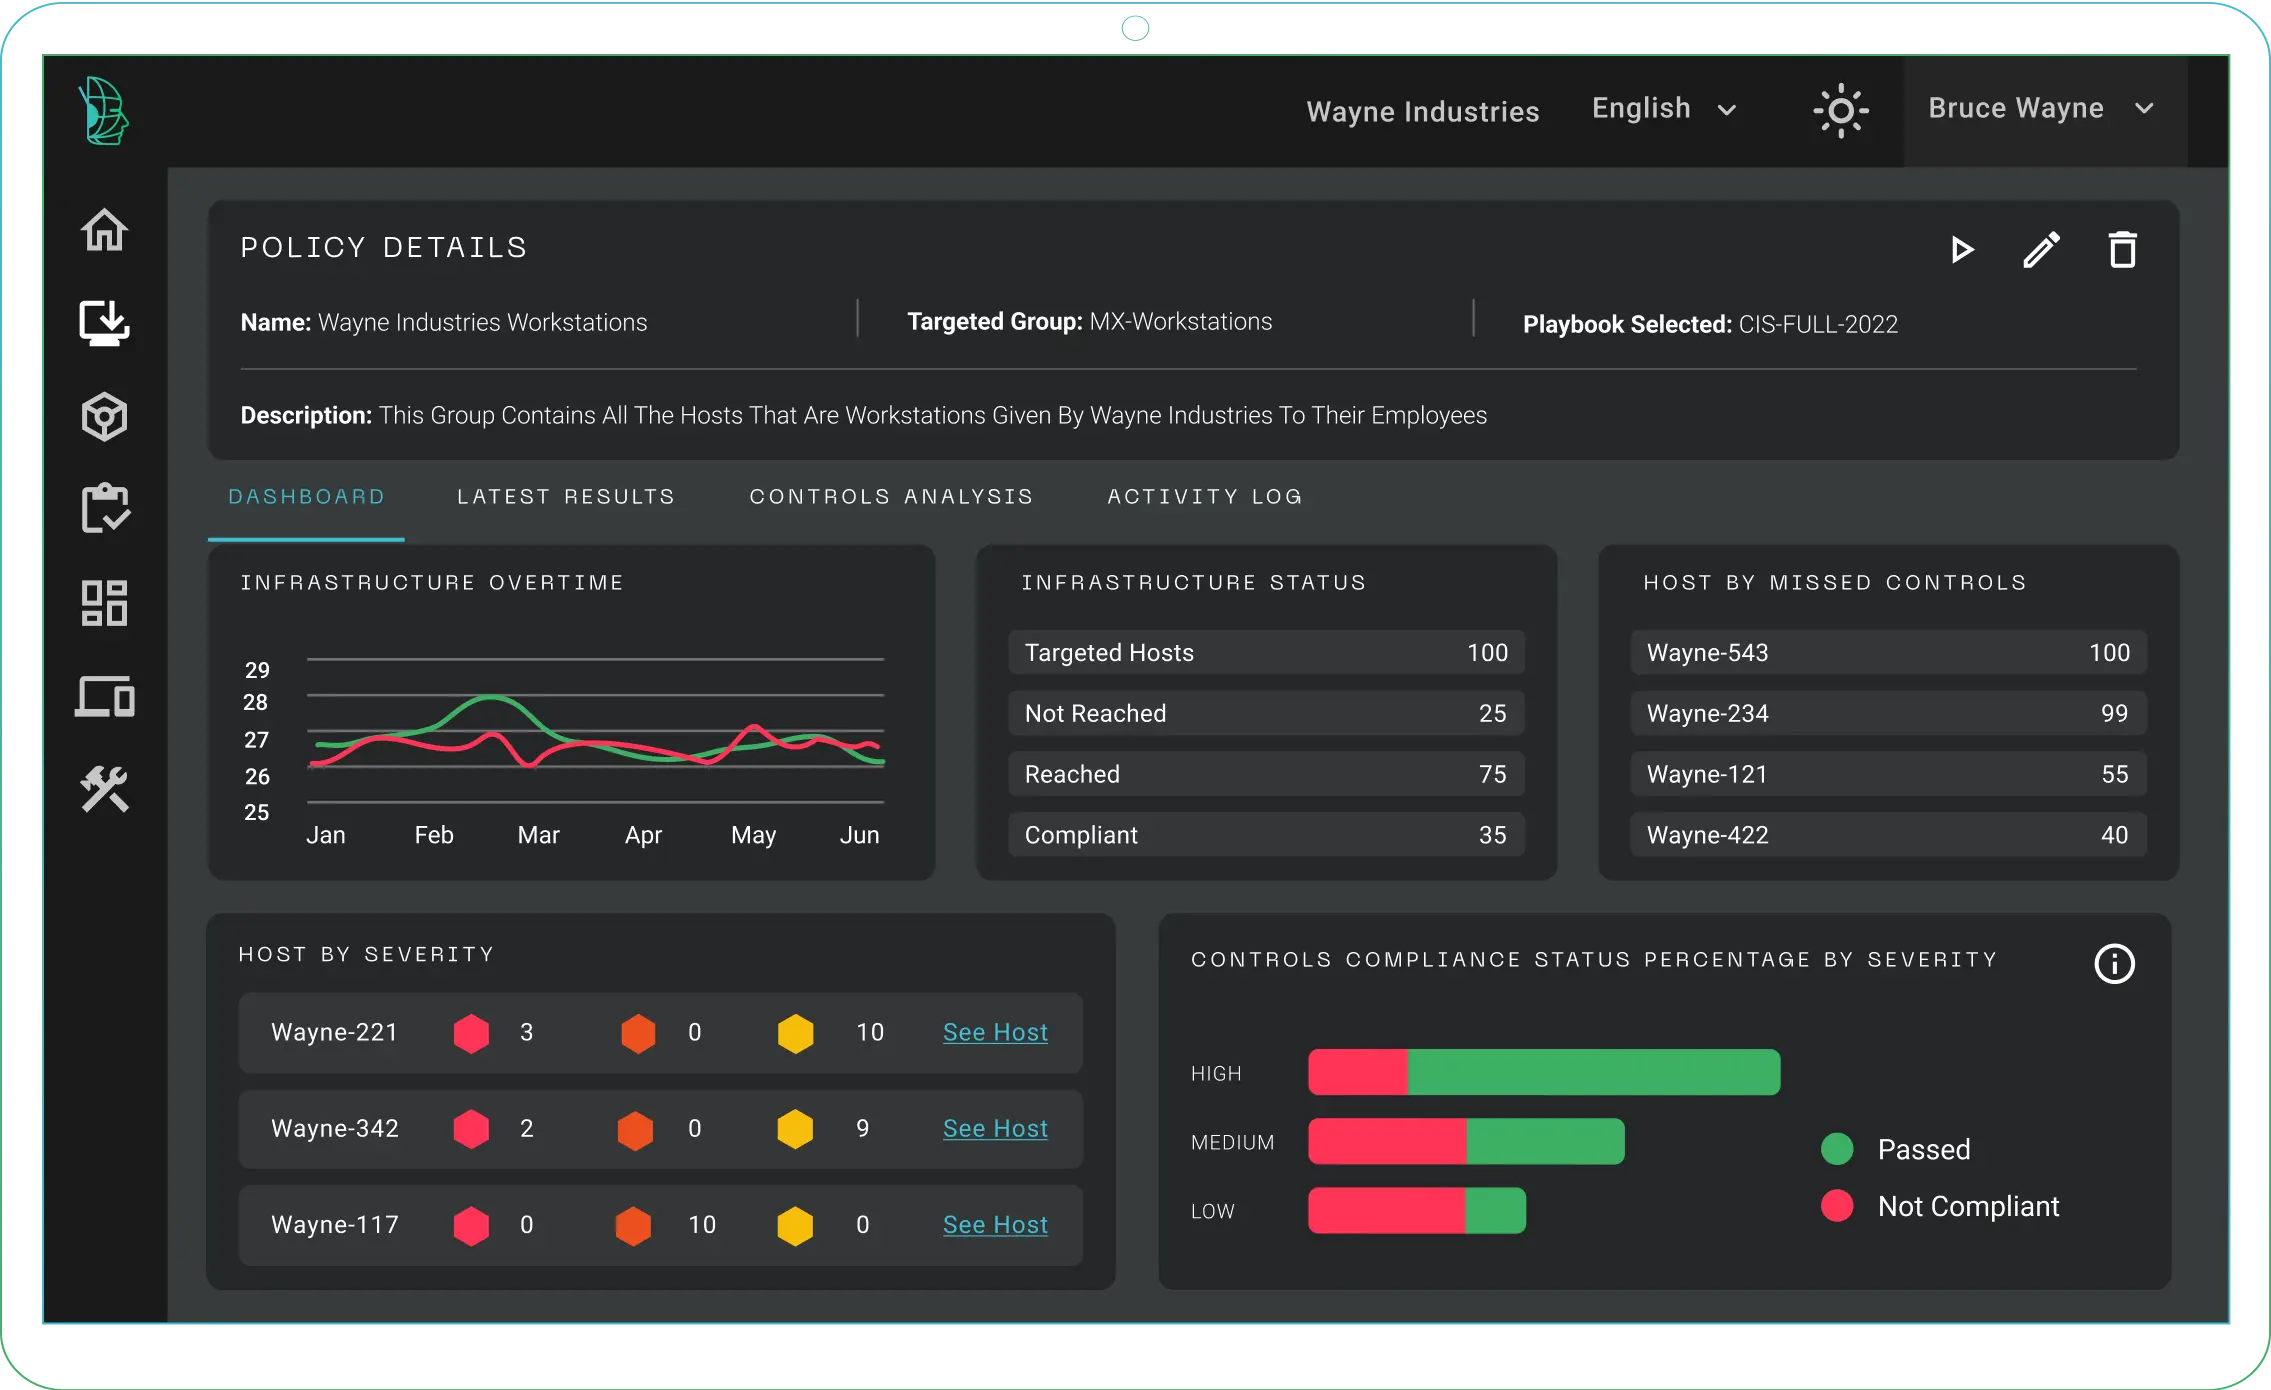Click the Wayne-117 host name

coord(335,1224)
